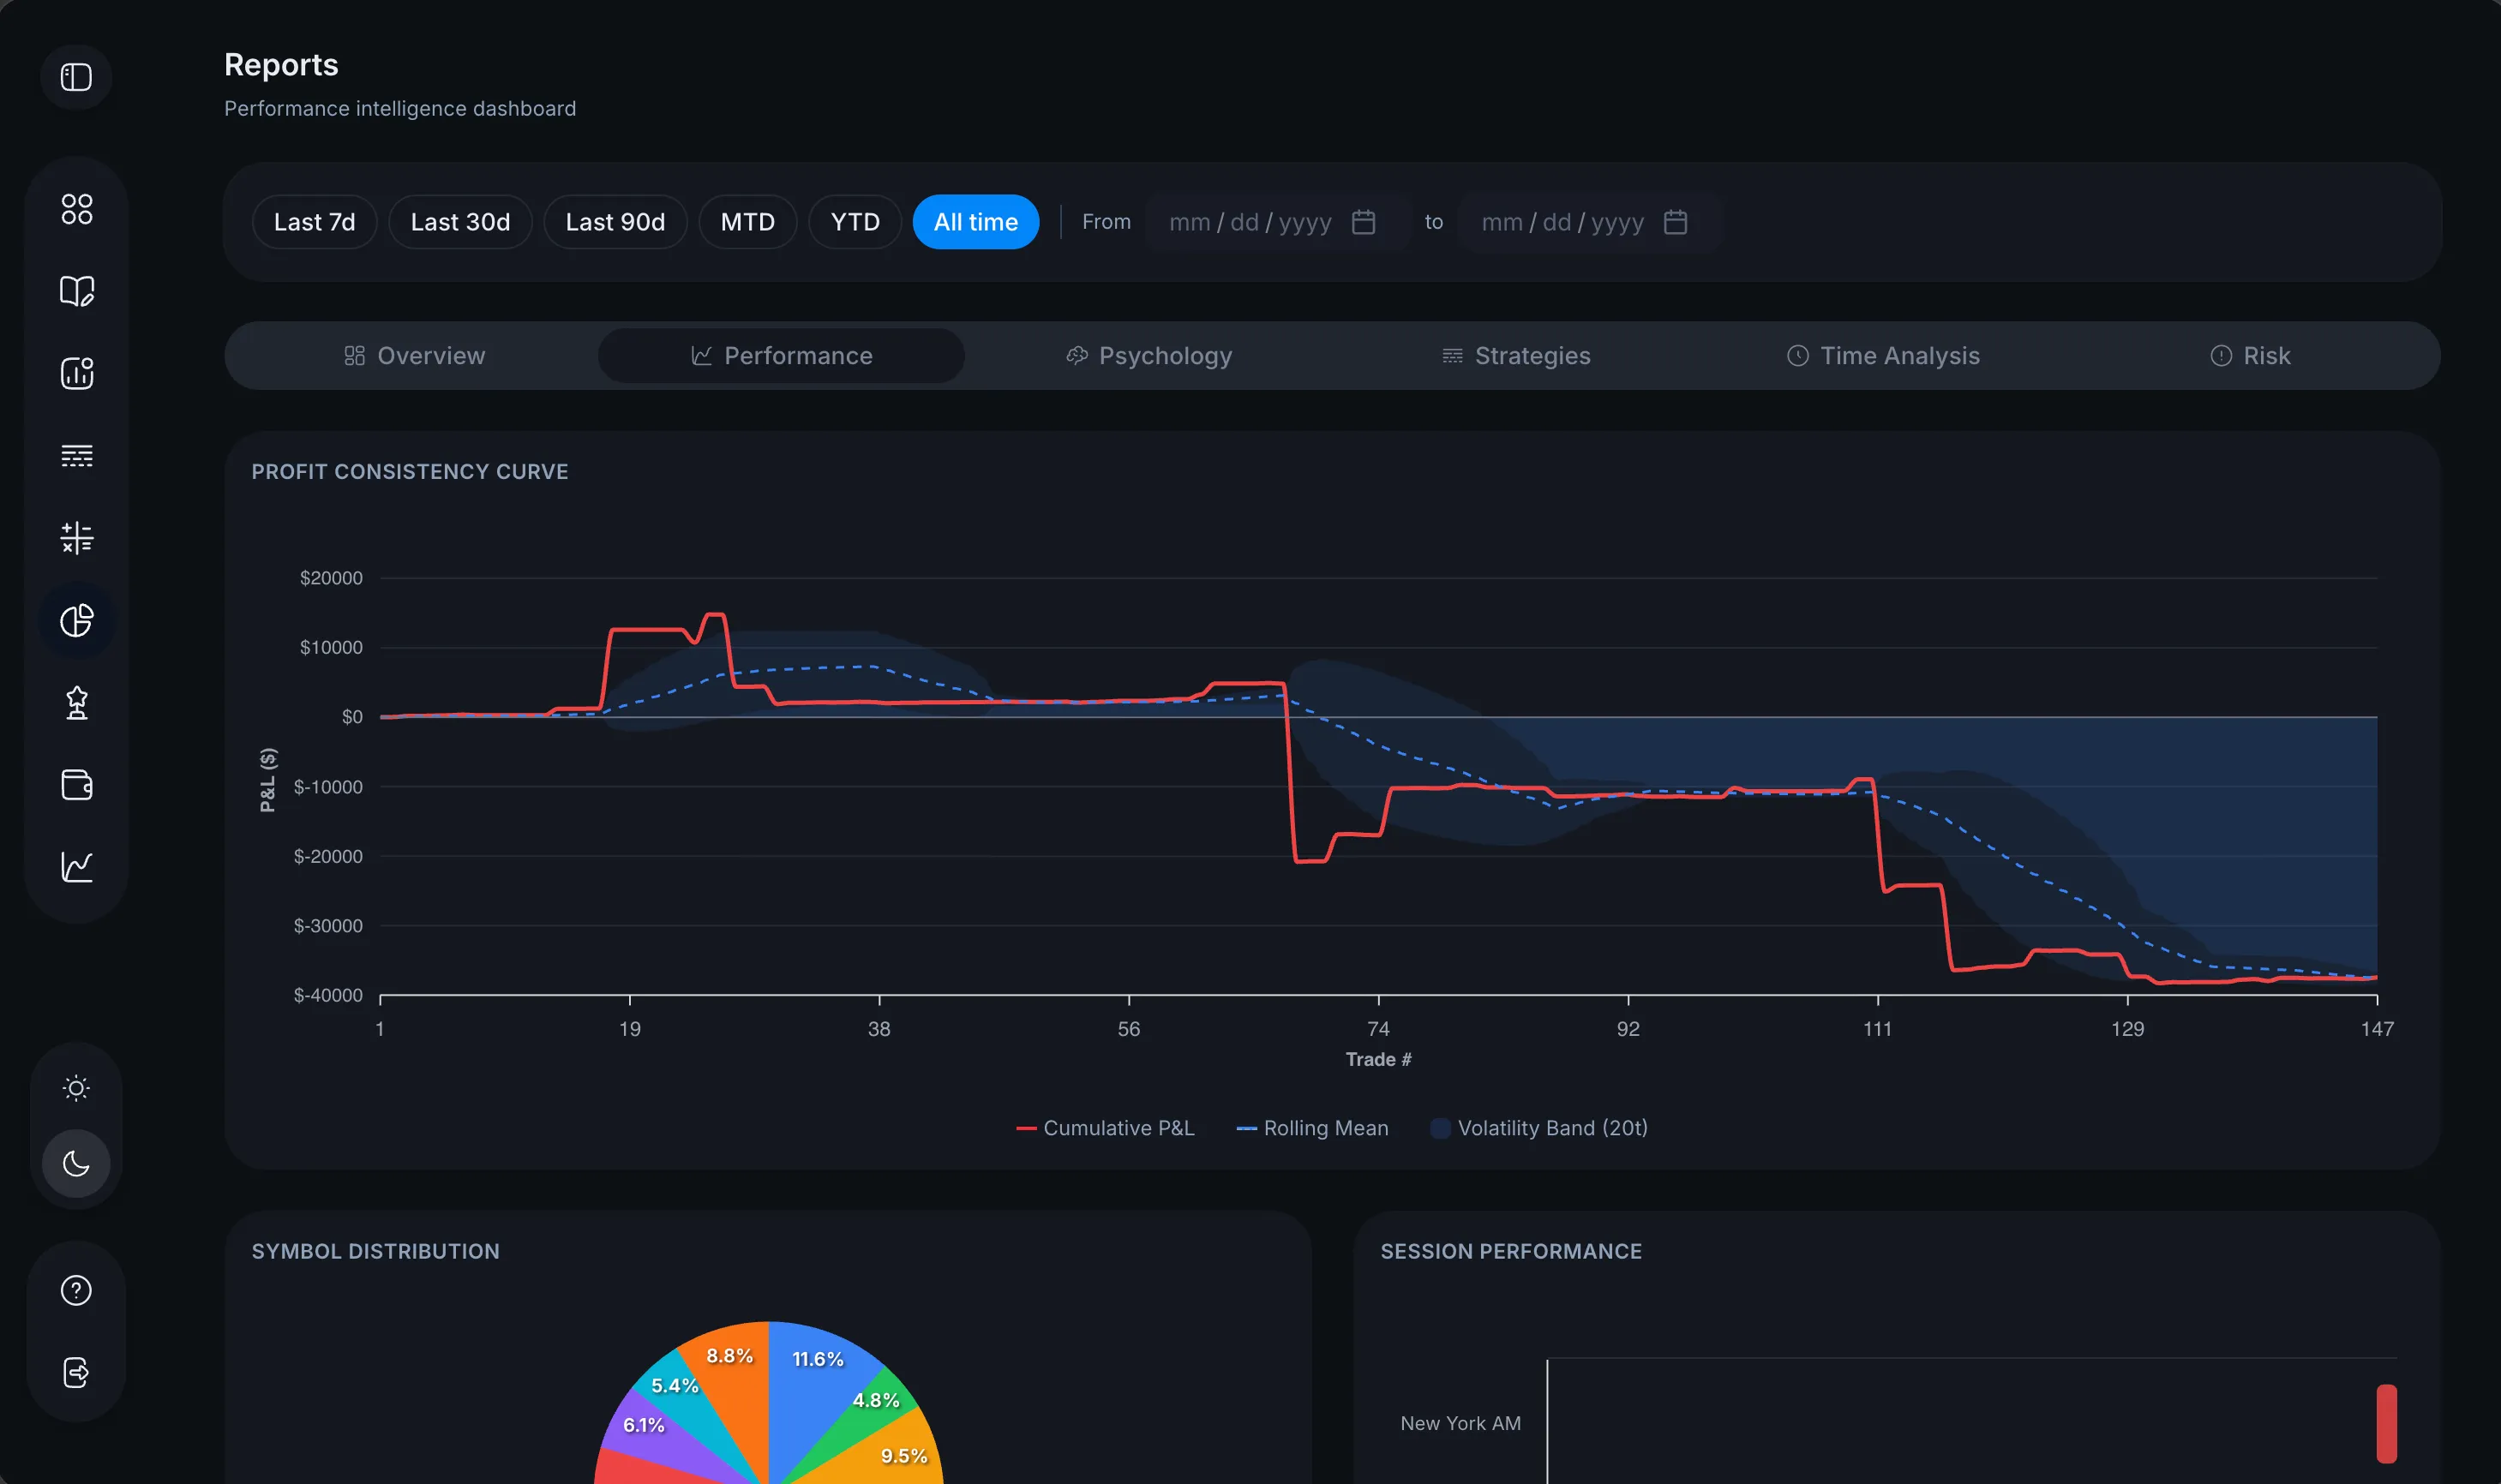The width and height of the screenshot is (2501, 1484).
Task: Open the pie chart reports icon
Action: [x=76, y=621]
